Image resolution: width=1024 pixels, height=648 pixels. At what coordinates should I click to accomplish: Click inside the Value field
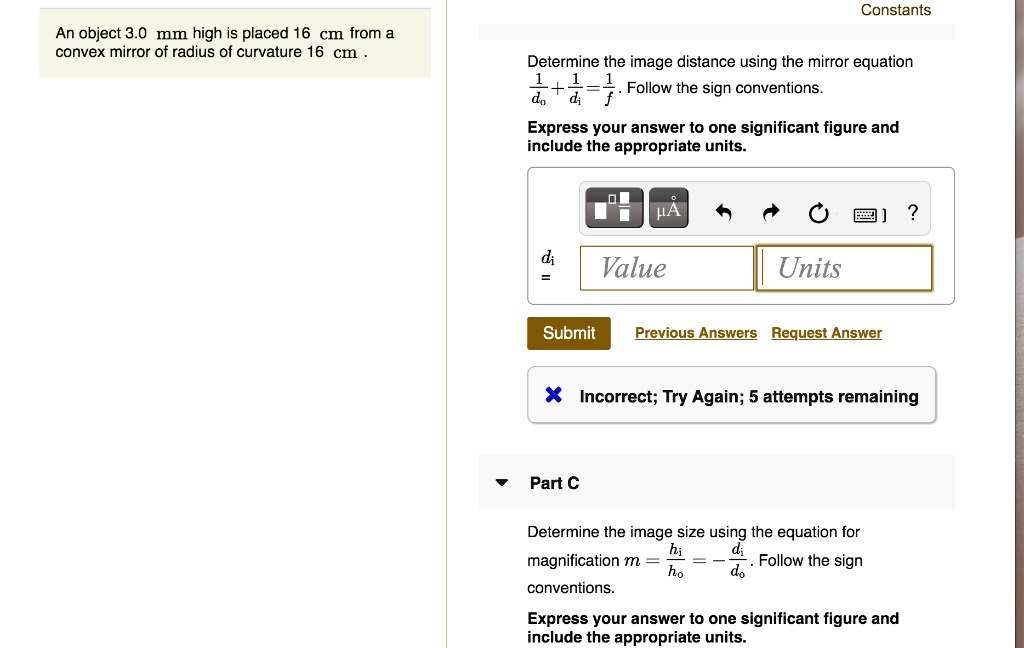pyautogui.click(x=666, y=267)
